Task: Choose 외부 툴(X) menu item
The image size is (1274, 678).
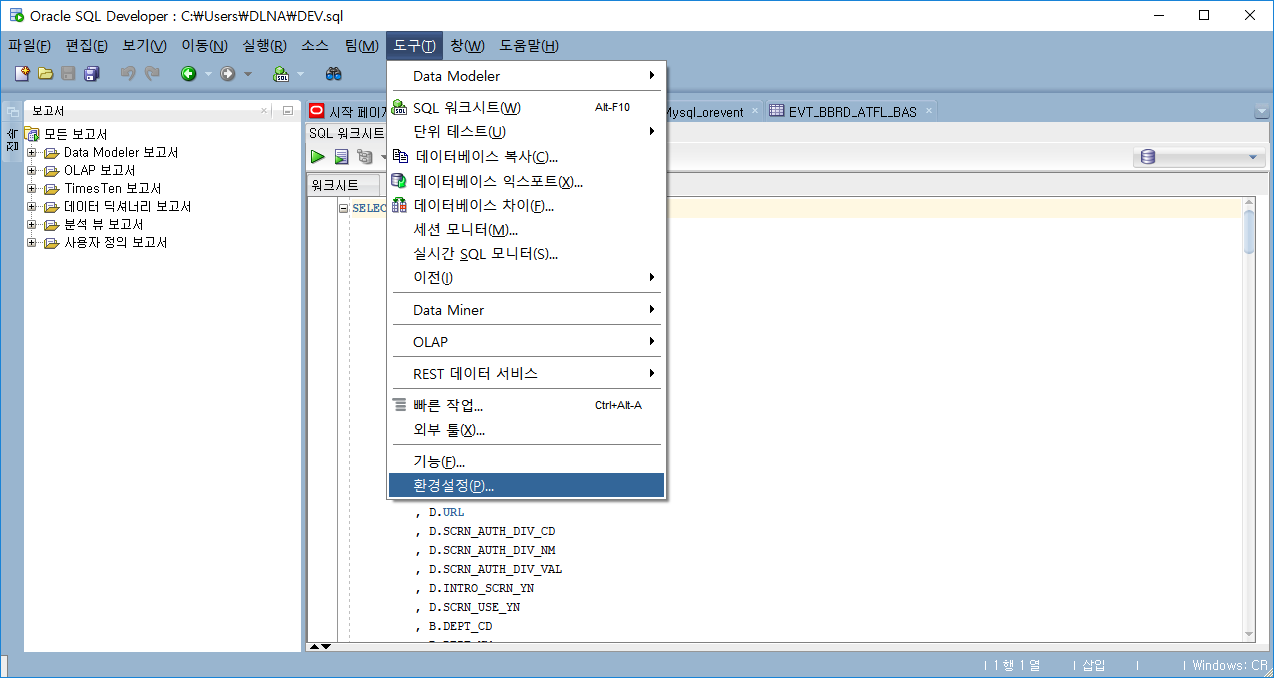Action: point(526,430)
